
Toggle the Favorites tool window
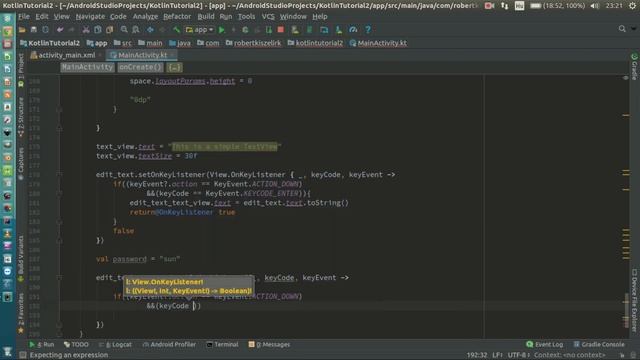pyautogui.click(x=21, y=313)
